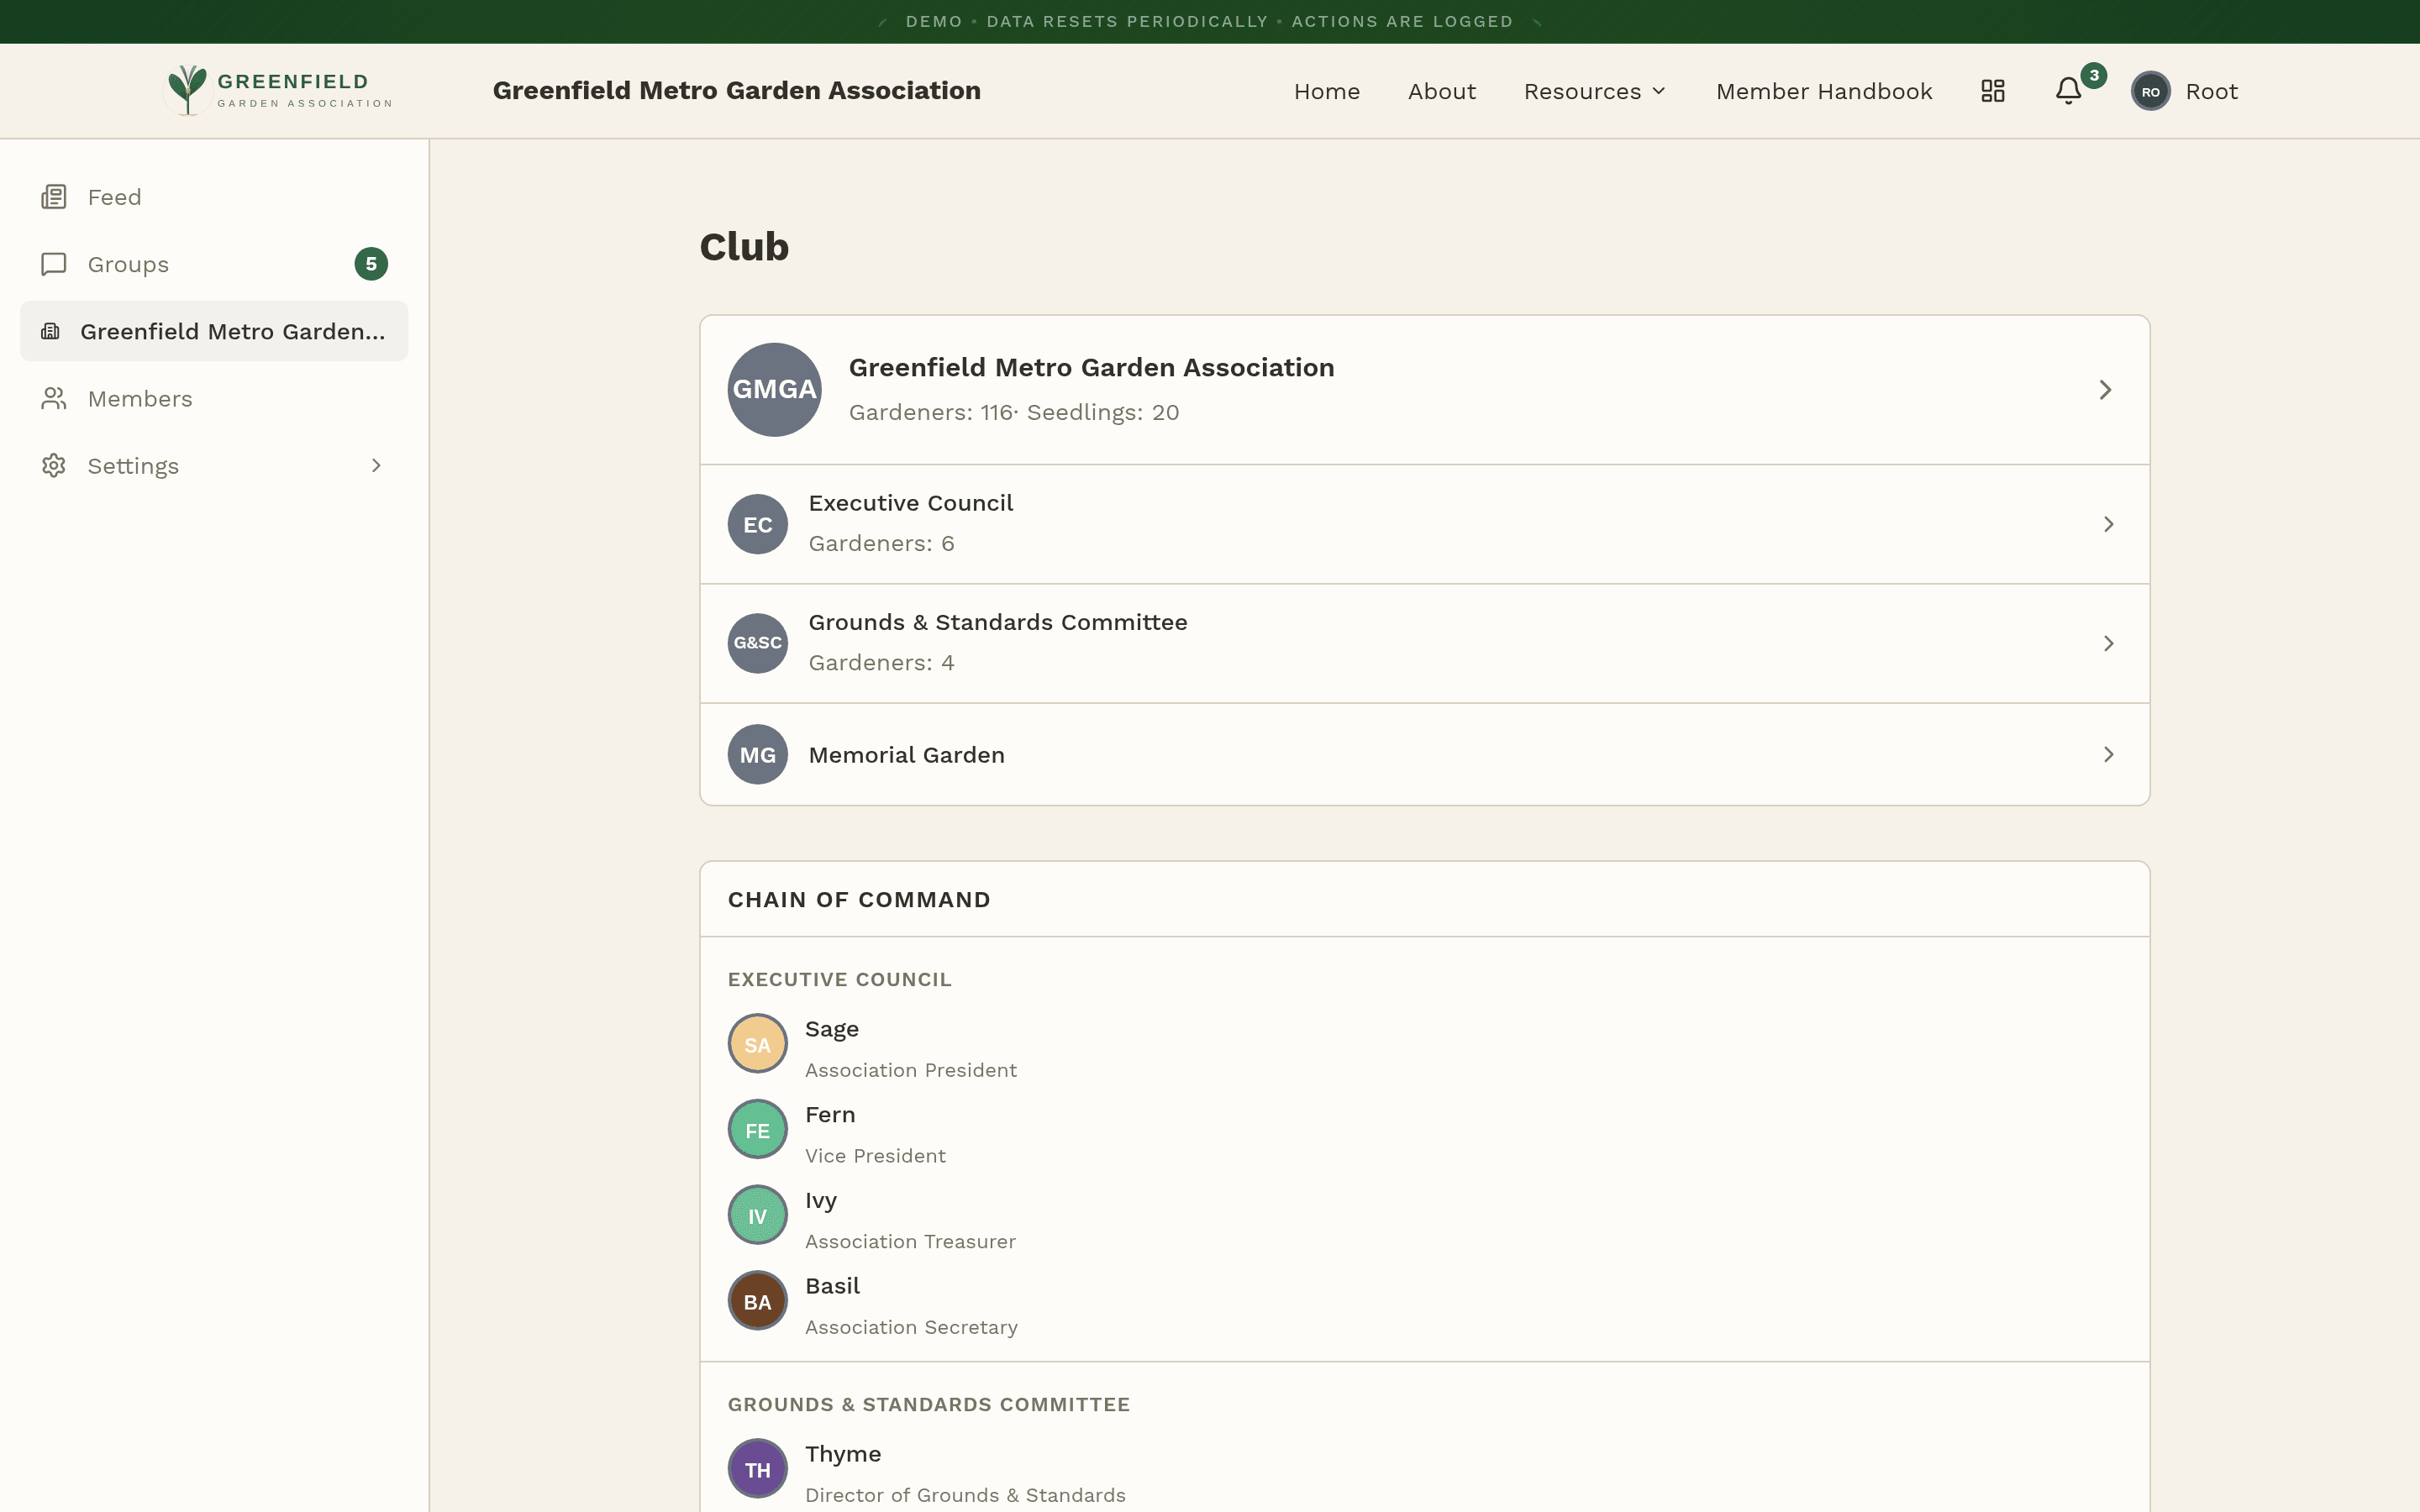Go to Home in top navigation
The image size is (2420, 1512).
pyautogui.click(x=1326, y=91)
